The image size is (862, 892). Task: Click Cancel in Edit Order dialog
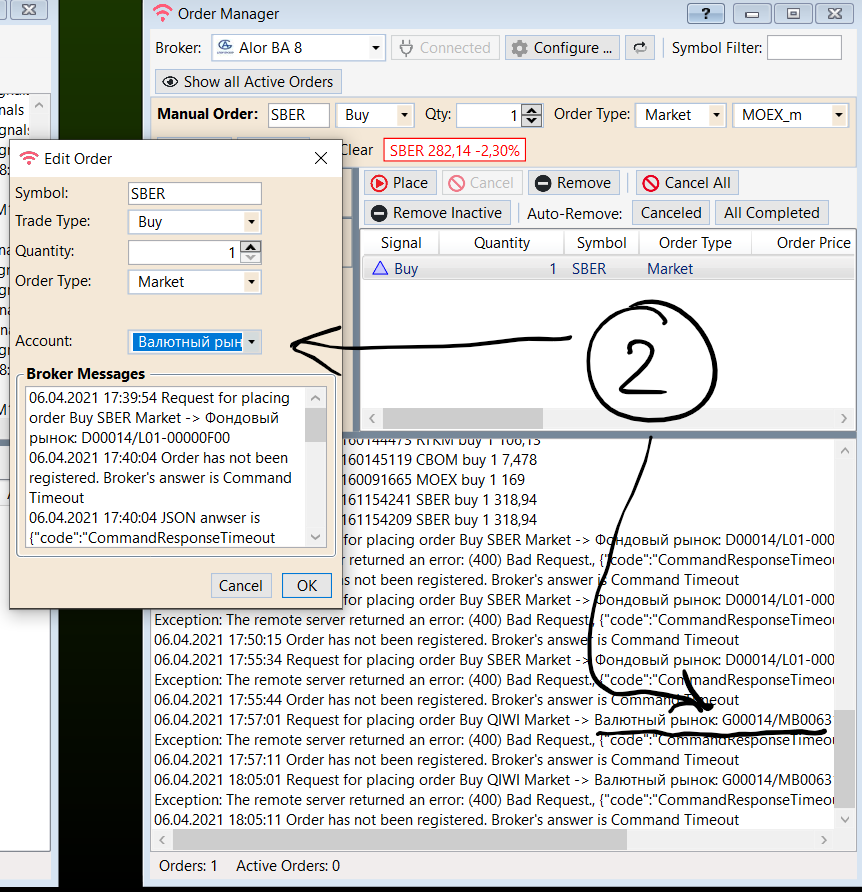click(x=241, y=586)
